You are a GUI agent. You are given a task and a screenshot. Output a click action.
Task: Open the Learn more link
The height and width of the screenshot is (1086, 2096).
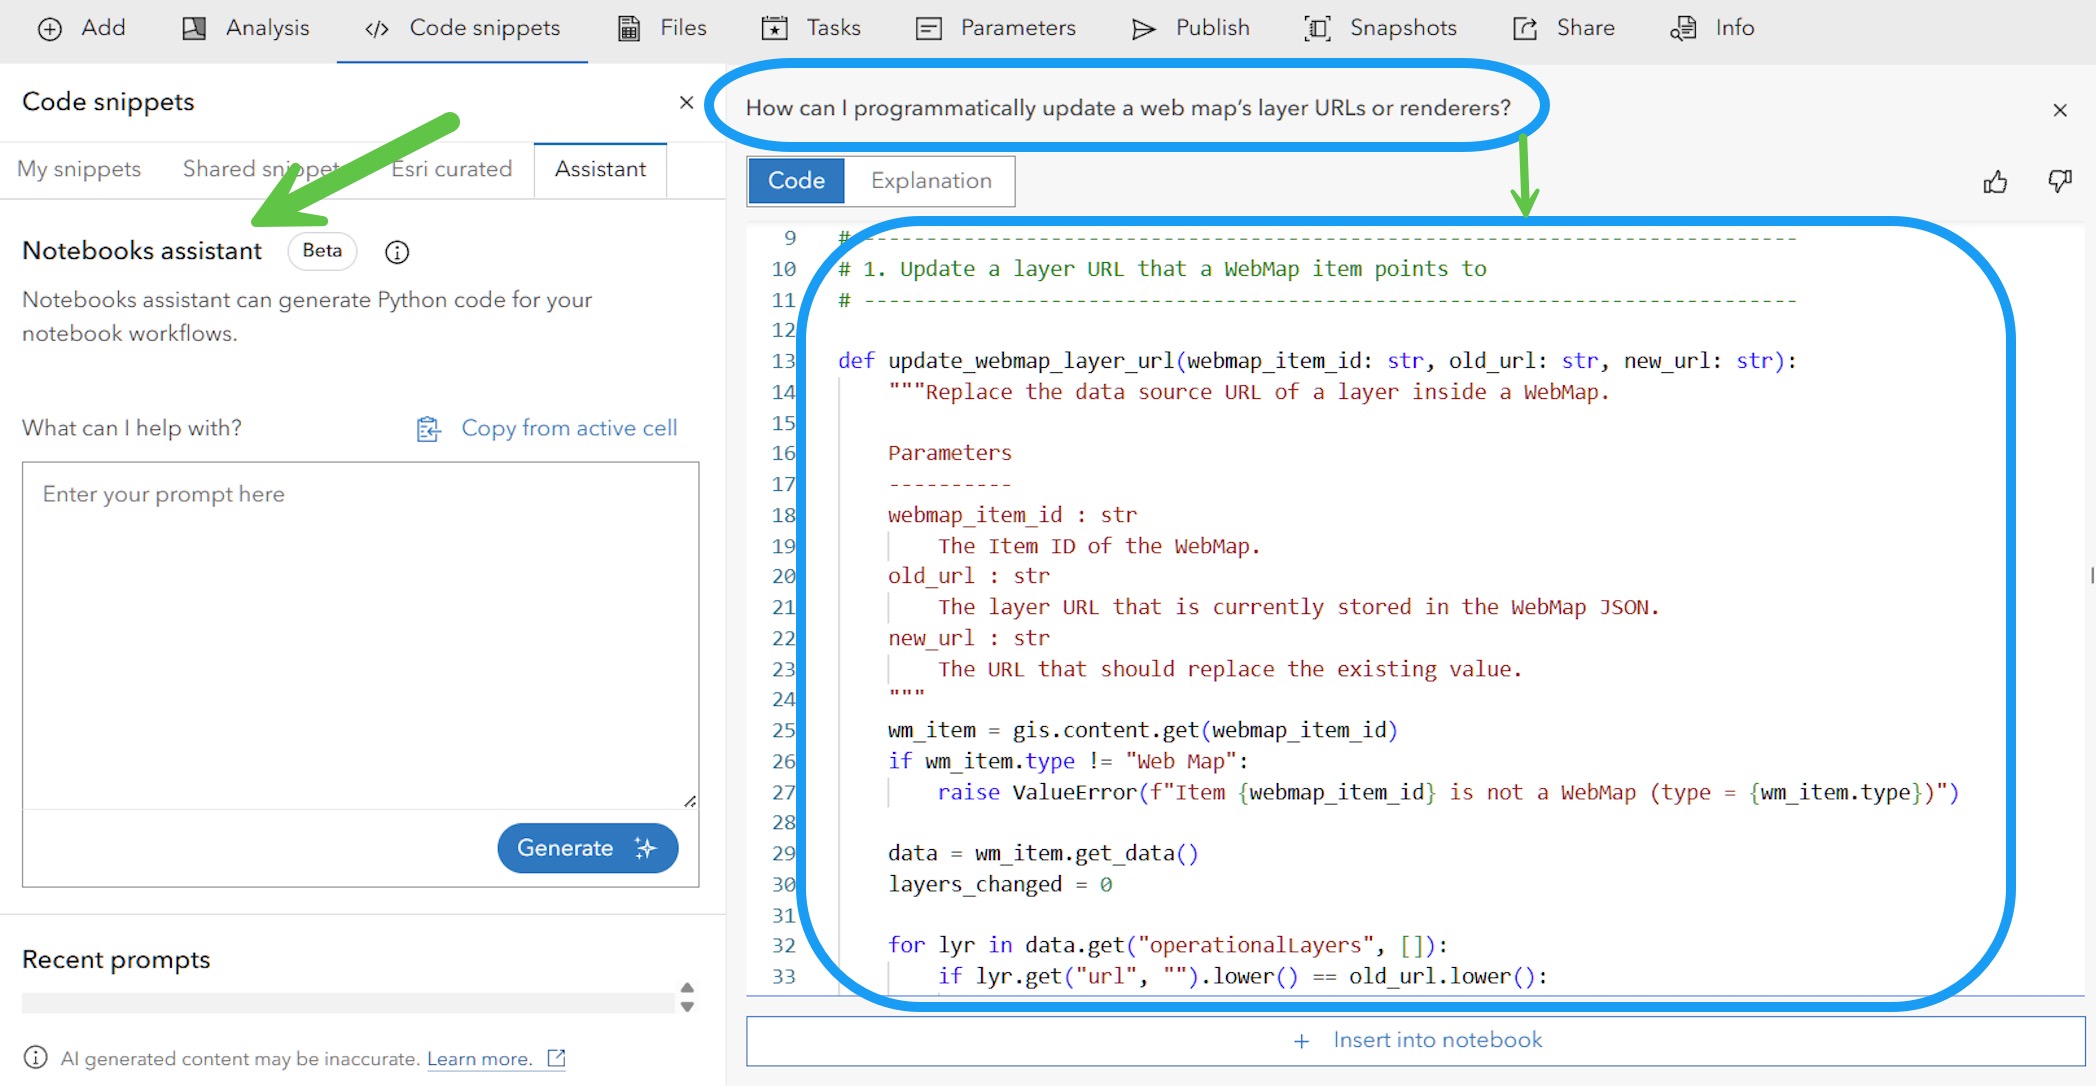479,1059
